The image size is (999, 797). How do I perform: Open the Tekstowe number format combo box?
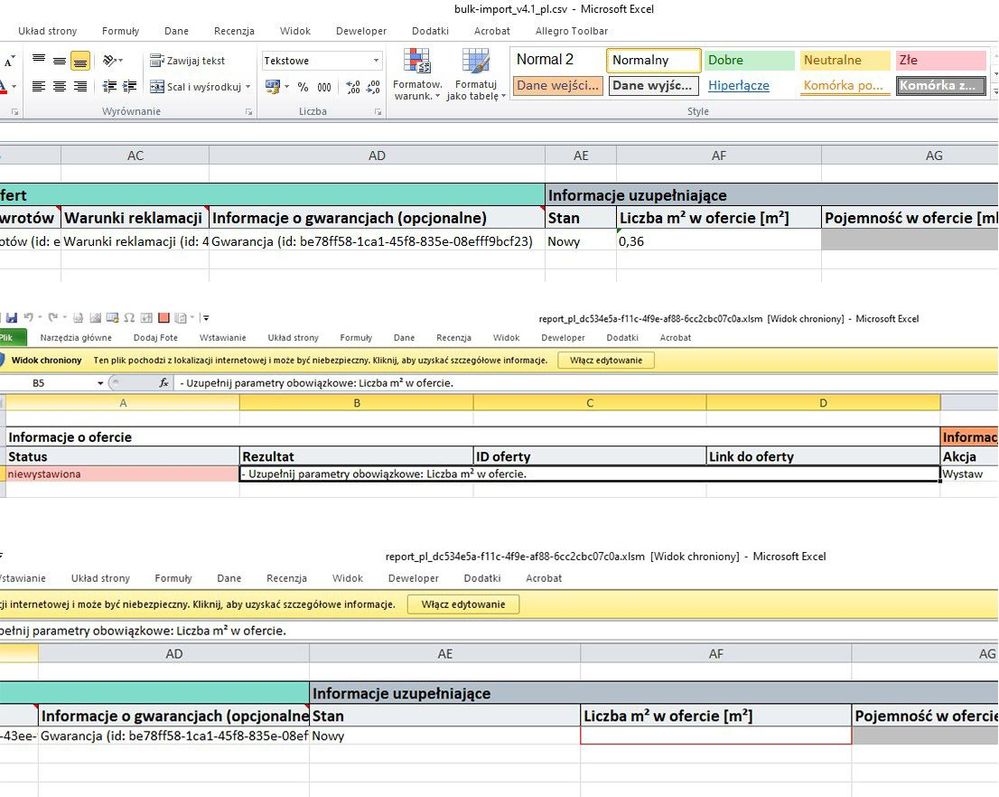coord(322,61)
